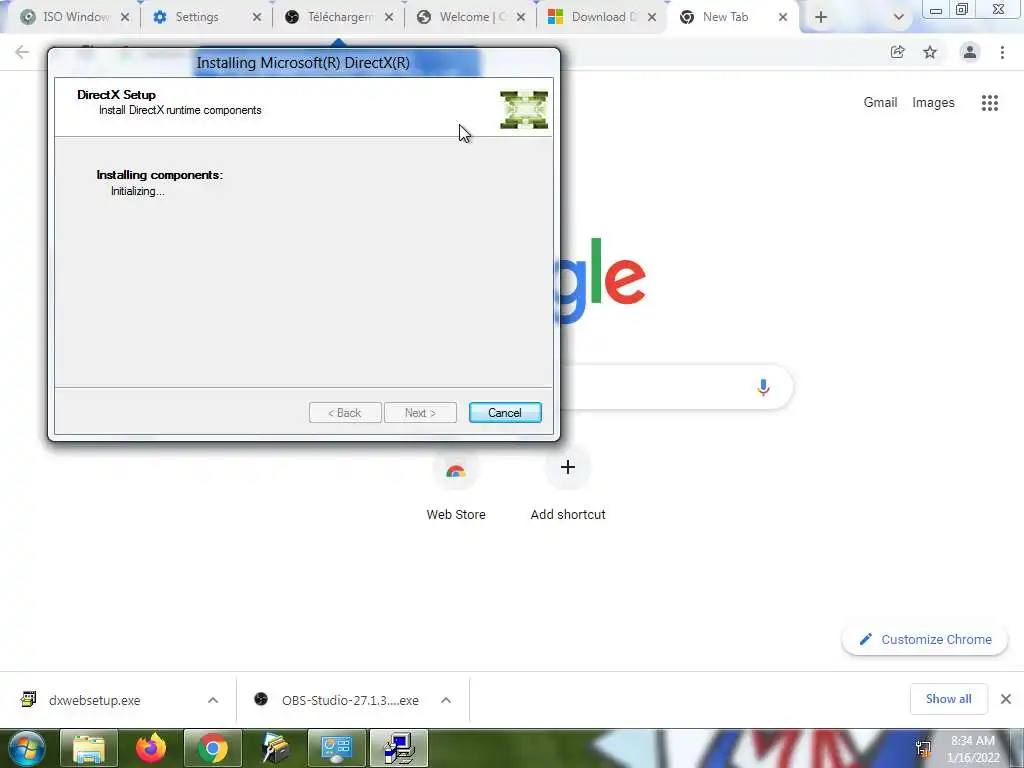Open Chrome taskbar icon
The width and height of the screenshot is (1024, 768).
(x=213, y=748)
